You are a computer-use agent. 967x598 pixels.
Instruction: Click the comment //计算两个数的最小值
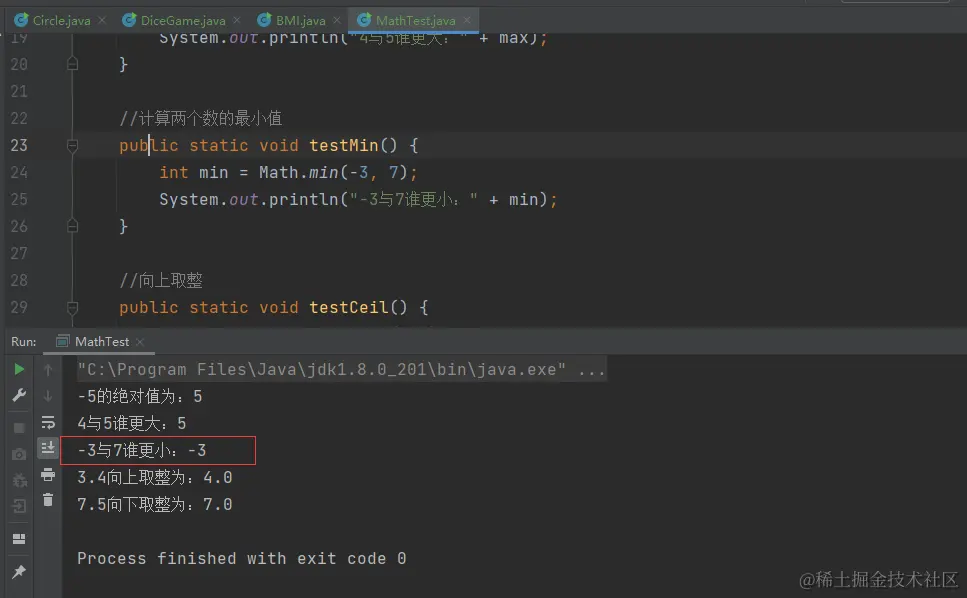[200, 118]
